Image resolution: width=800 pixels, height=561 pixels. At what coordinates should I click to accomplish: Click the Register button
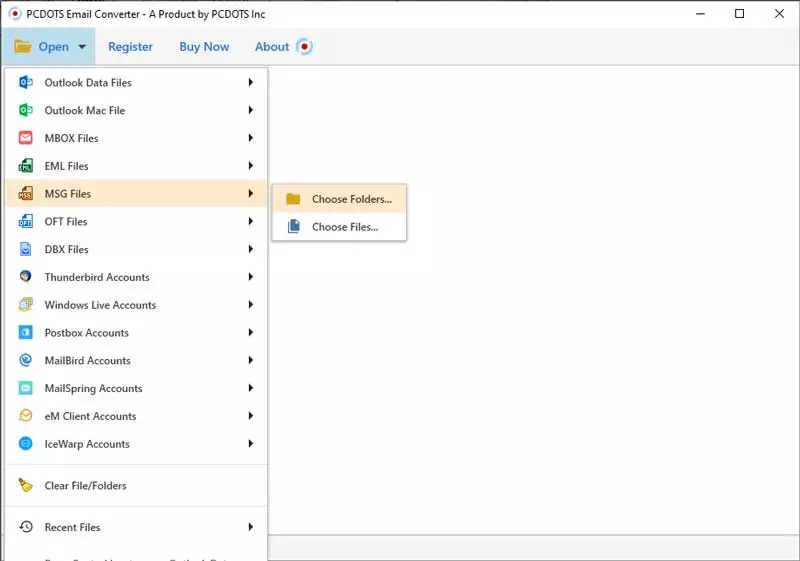click(131, 46)
